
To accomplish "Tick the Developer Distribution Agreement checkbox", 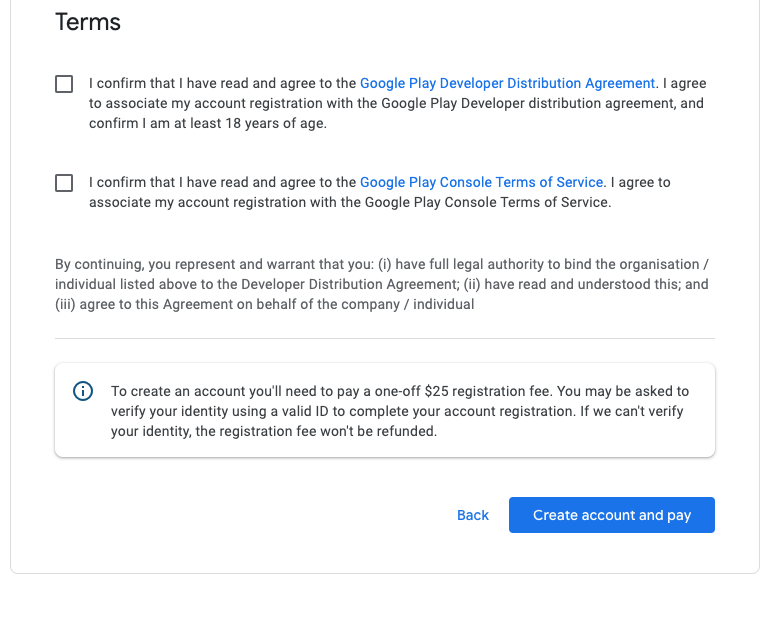I will coord(64,84).
